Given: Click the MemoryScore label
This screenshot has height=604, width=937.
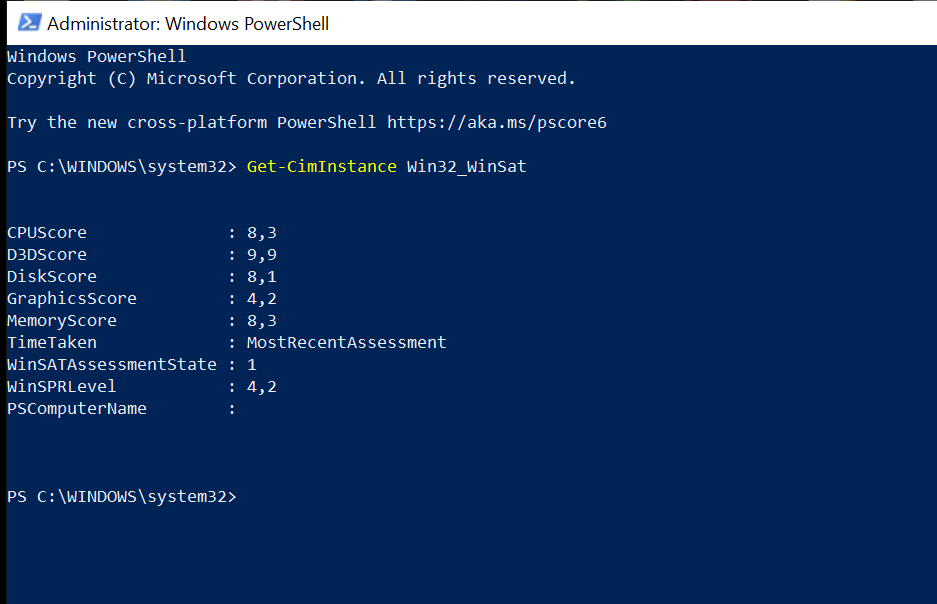Looking at the screenshot, I should pyautogui.click(x=62, y=320).
